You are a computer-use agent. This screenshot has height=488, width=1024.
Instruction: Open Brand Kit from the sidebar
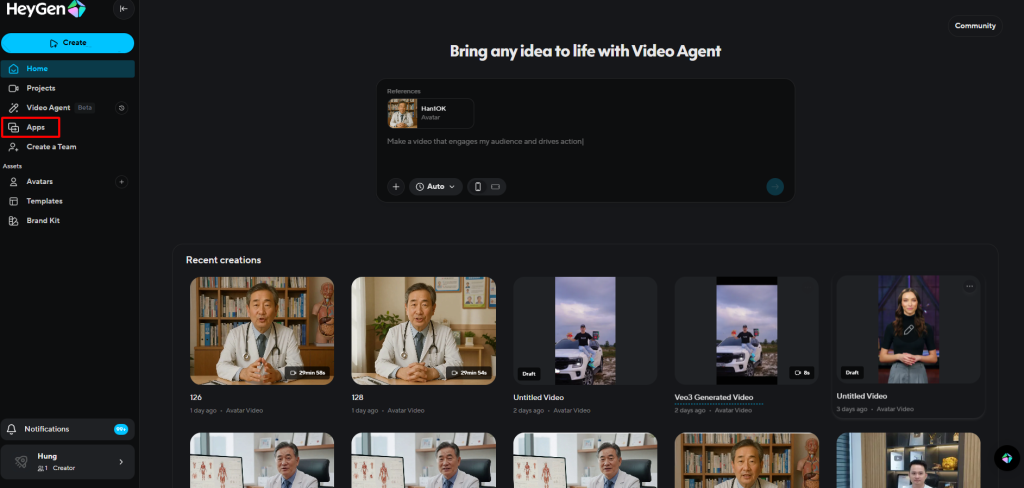click(x=43, y=220)
